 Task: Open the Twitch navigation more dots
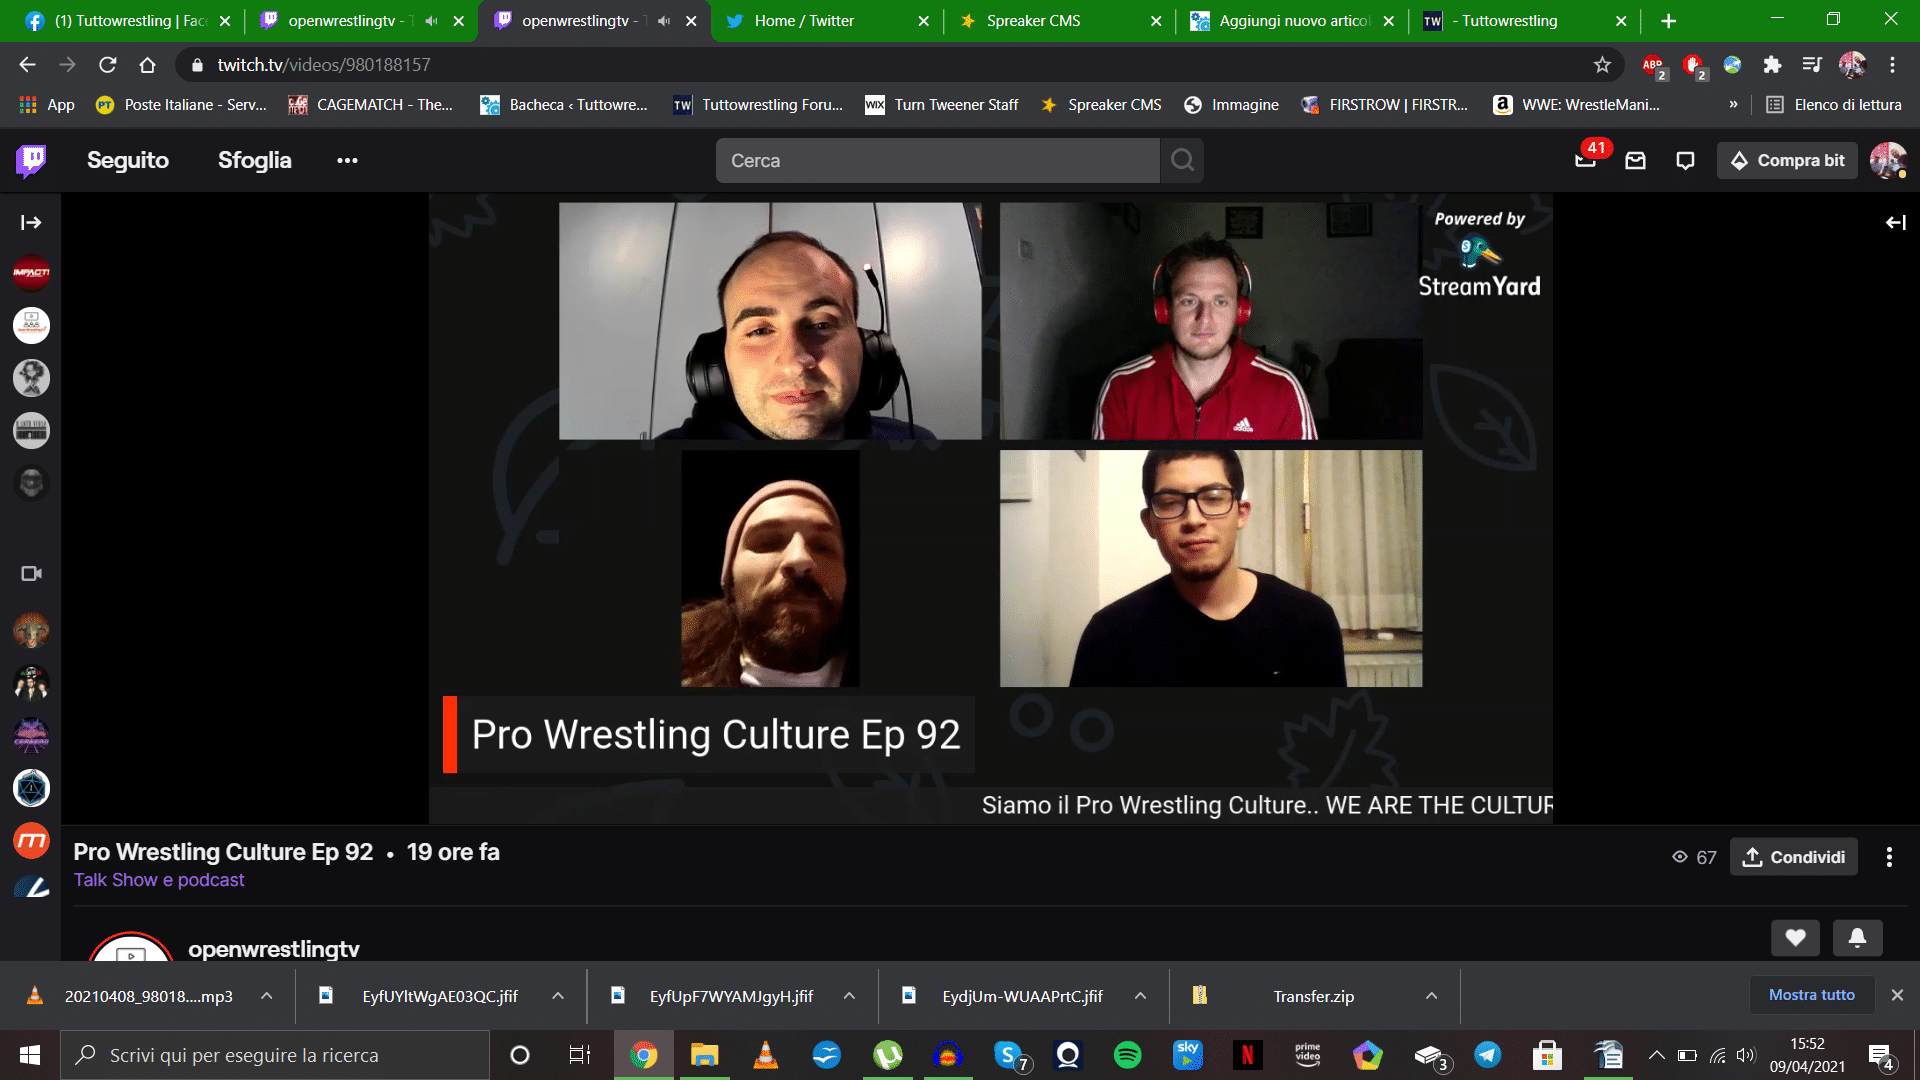pyautogui.click(x=347, y=160)
